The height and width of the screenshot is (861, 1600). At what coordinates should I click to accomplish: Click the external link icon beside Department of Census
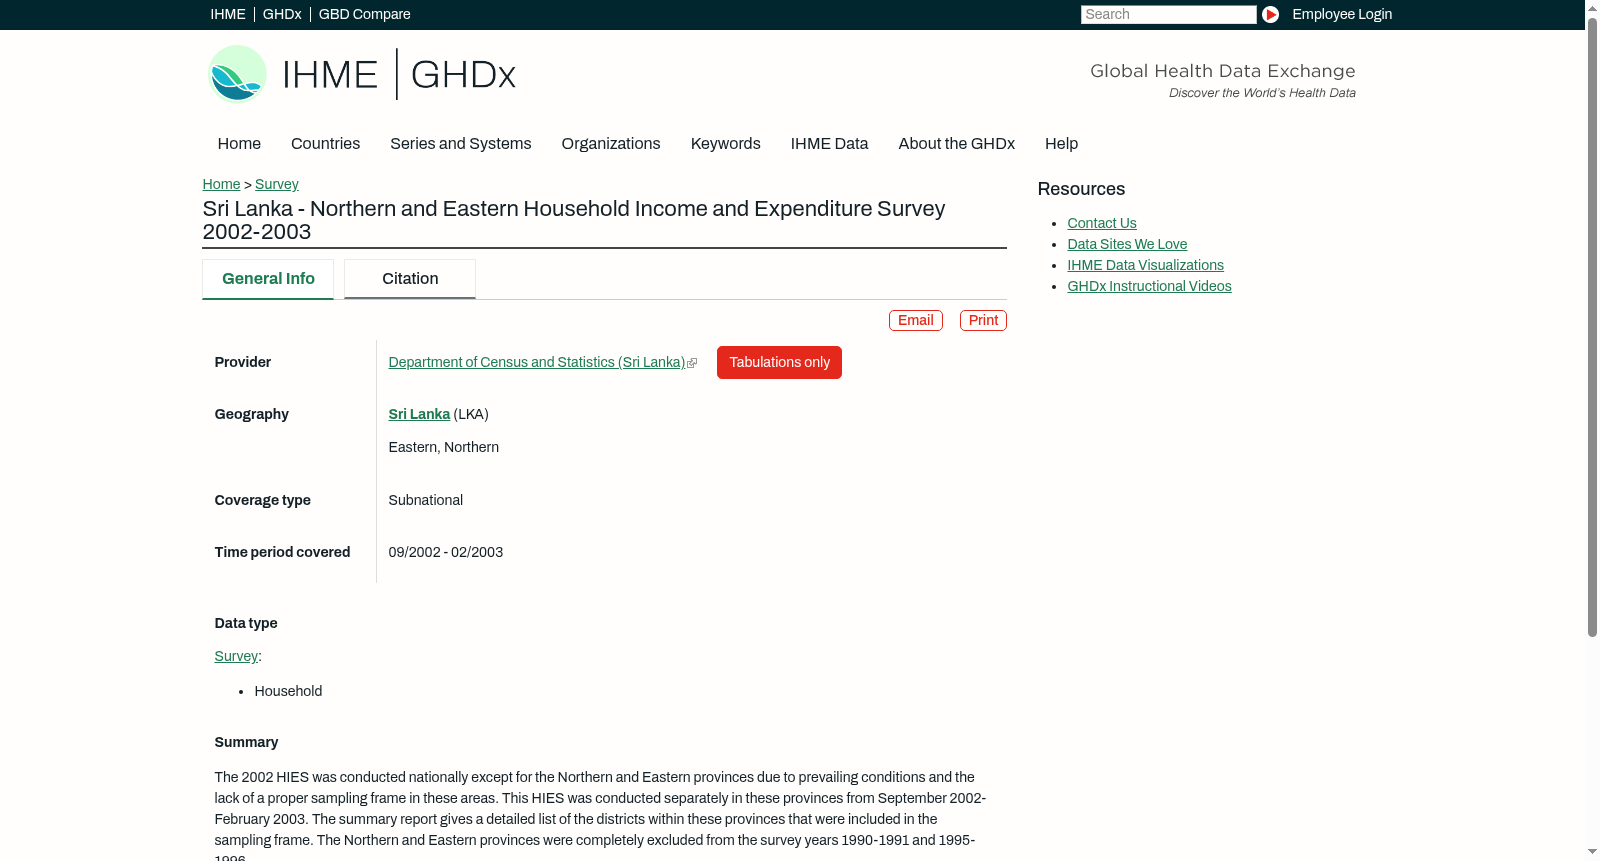coord(692,363)
